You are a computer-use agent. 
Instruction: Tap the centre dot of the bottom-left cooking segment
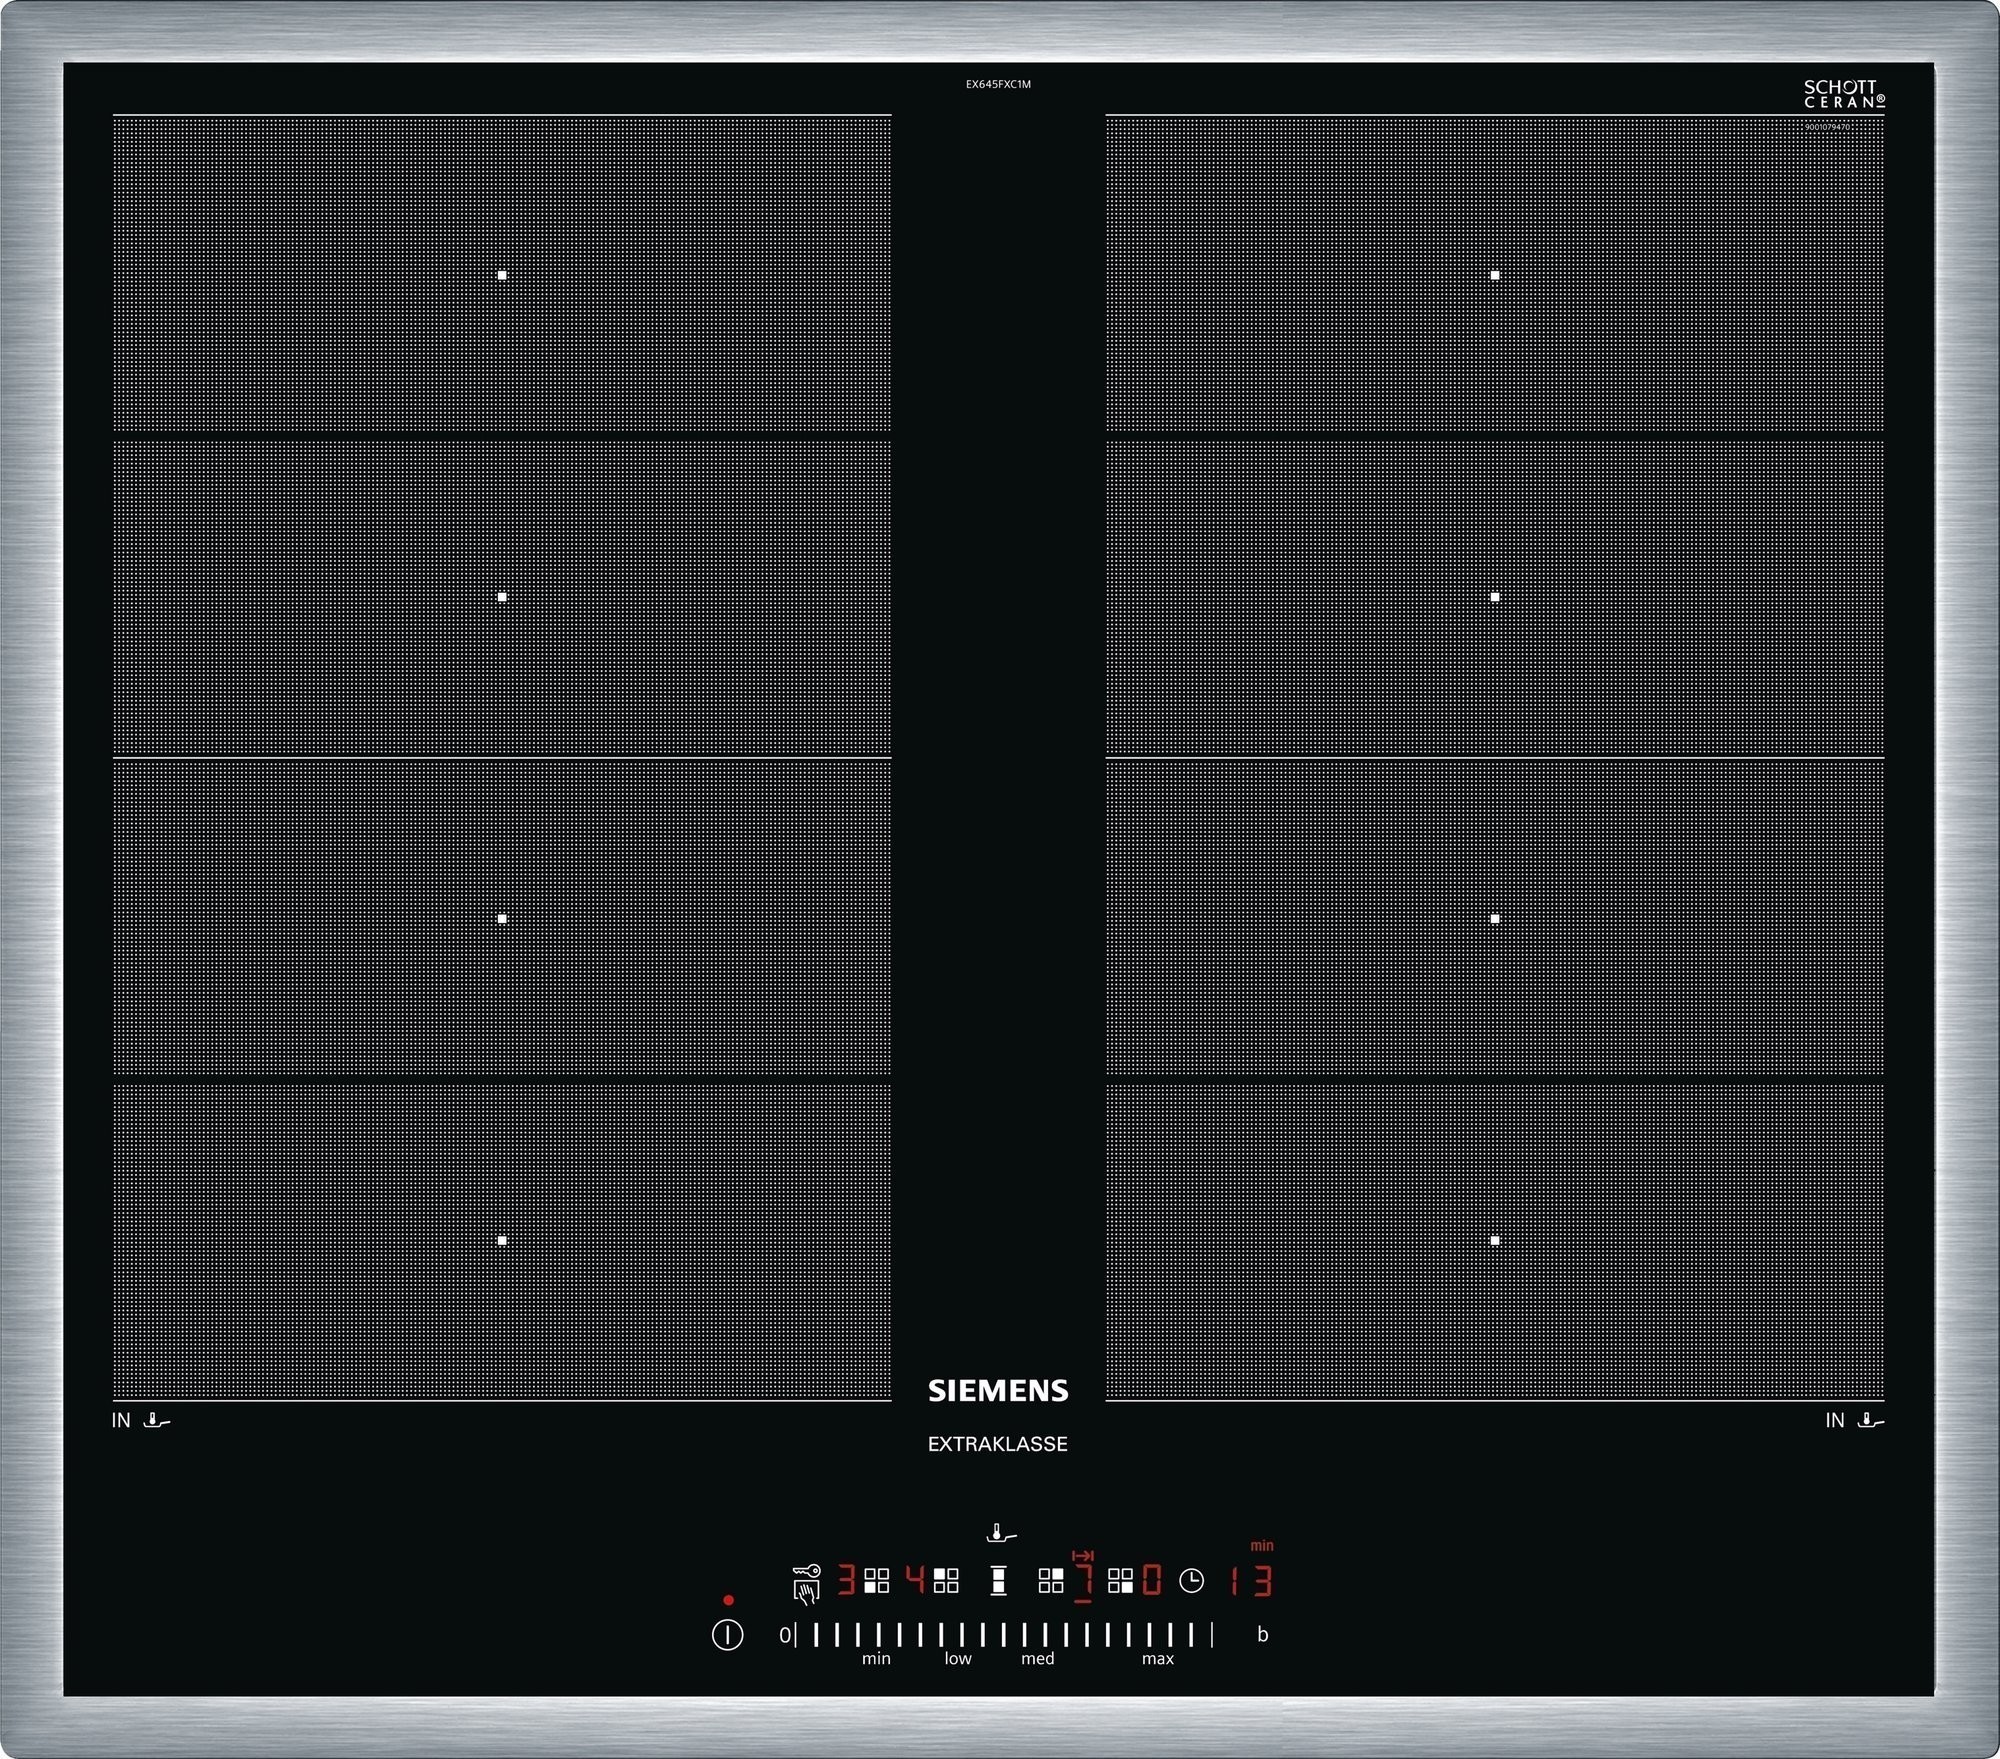(x=502, y=1240)
